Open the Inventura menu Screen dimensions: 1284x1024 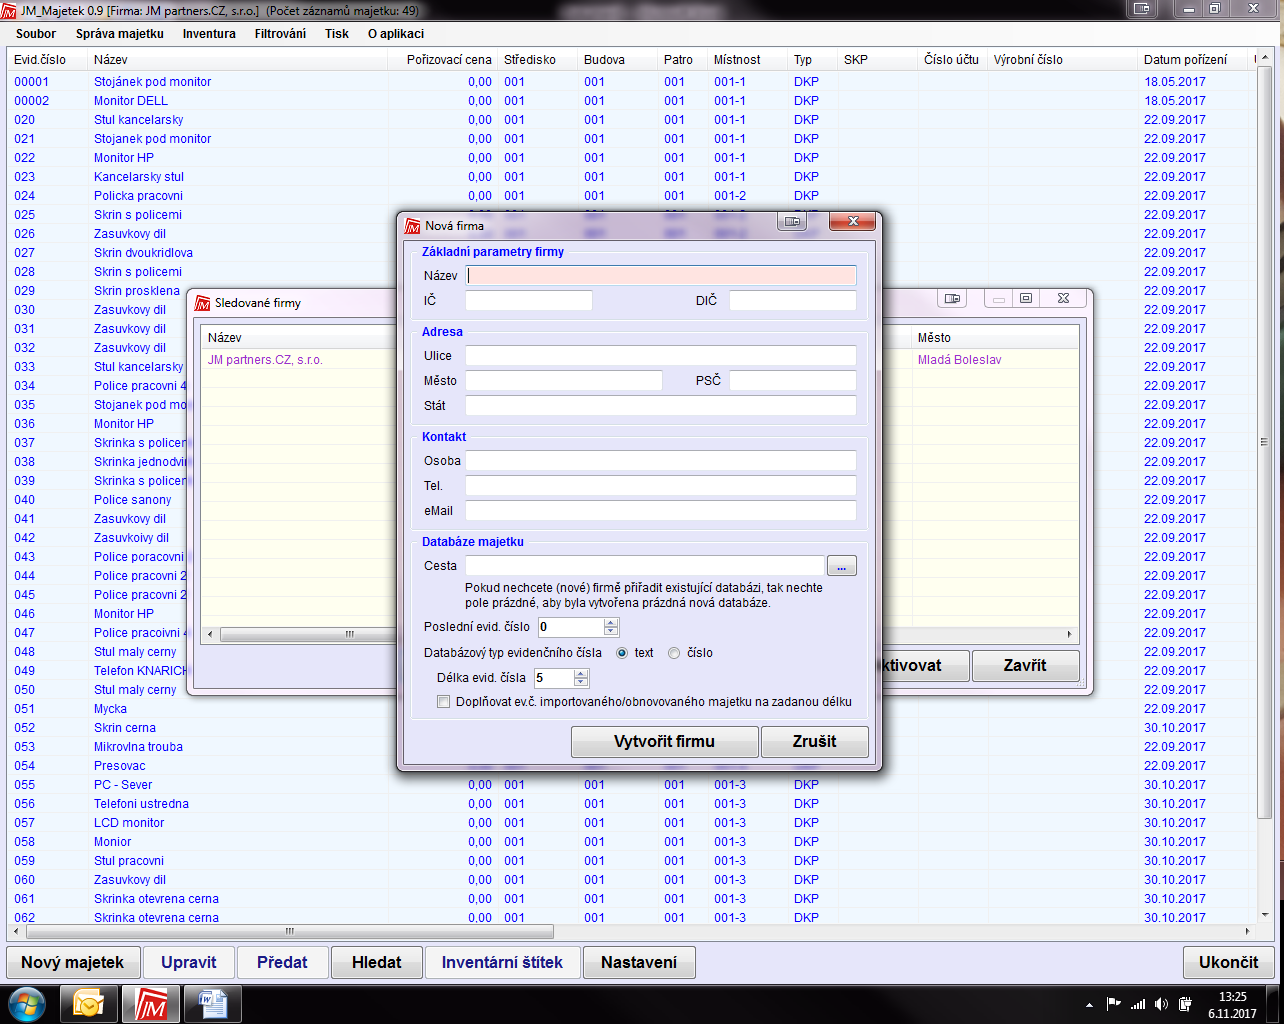pyautogui.click(x=209, y=34)
